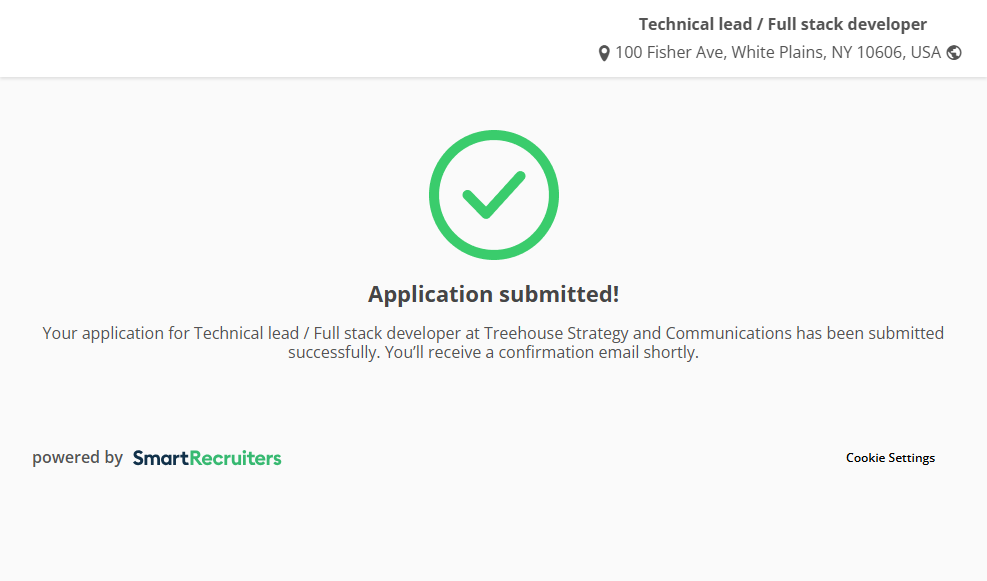Click the green checkmark success icon

[x=493, y=195]
